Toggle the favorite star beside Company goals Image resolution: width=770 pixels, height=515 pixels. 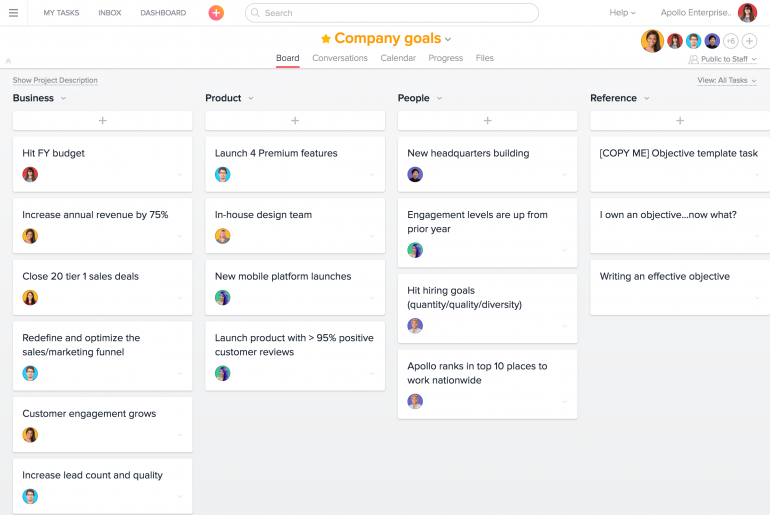pyautogui.click(x=326, y=38)
